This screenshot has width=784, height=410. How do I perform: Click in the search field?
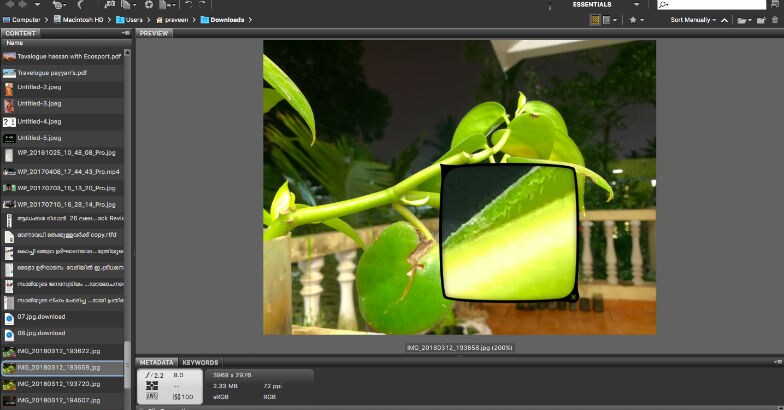[x=711, y=4]
